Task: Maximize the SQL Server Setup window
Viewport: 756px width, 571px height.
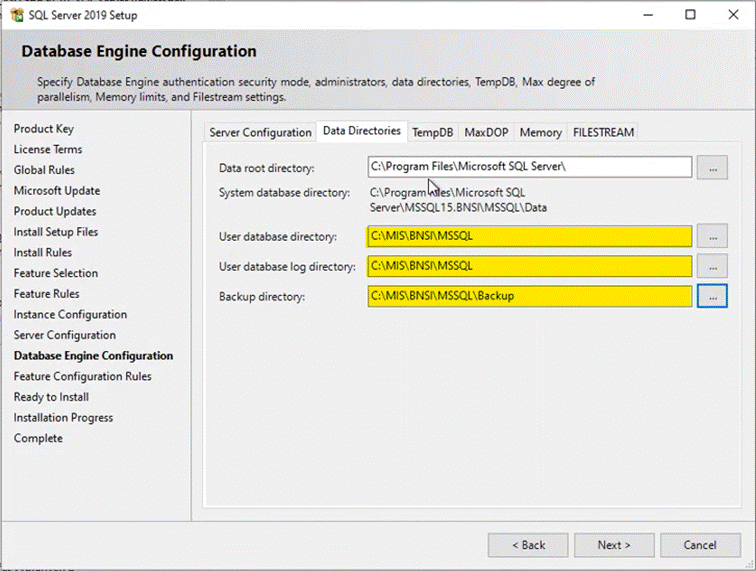Action: pos(690,15)
